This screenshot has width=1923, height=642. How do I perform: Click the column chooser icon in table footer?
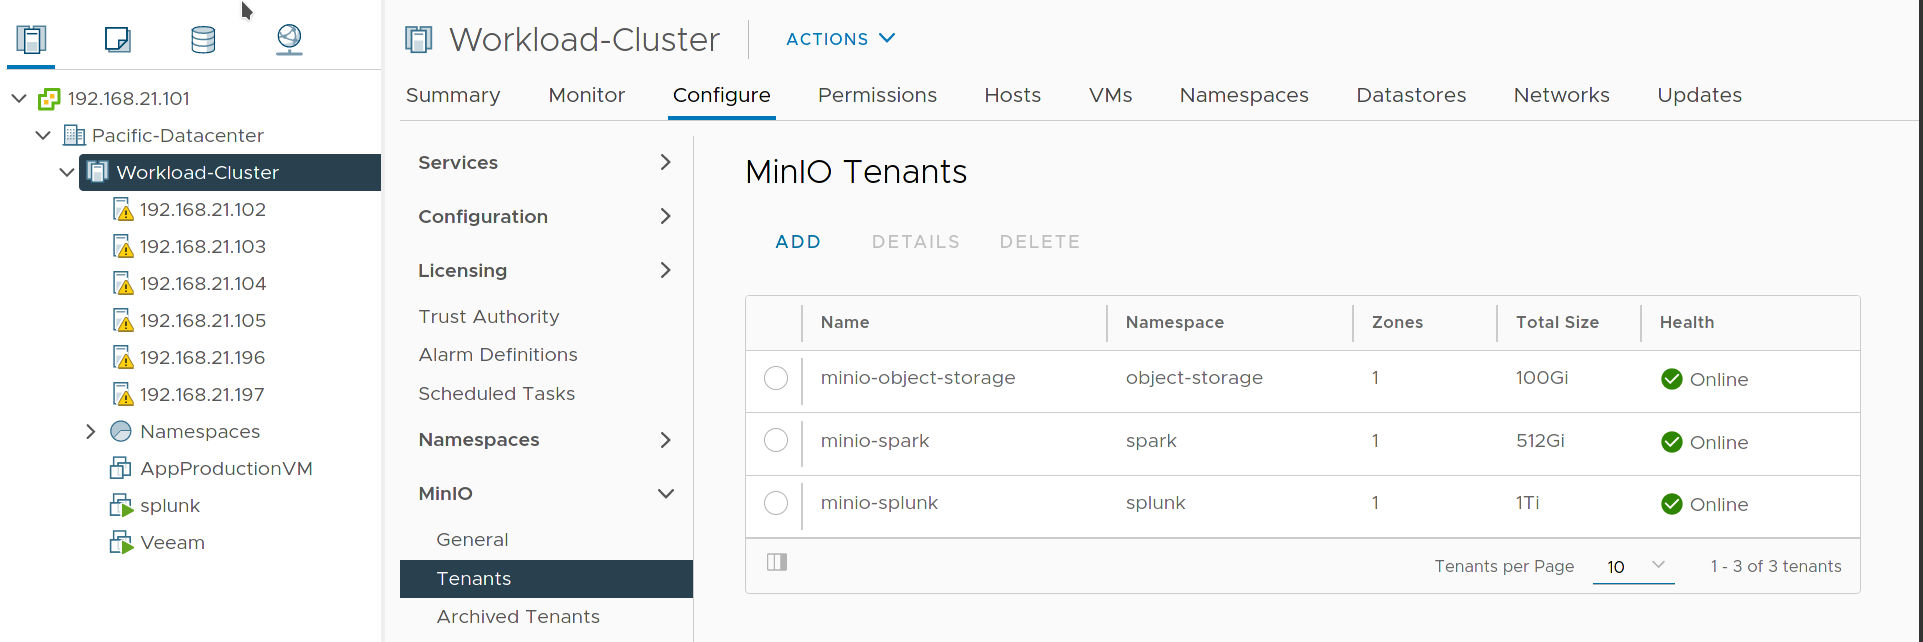[x=777, y=562]
